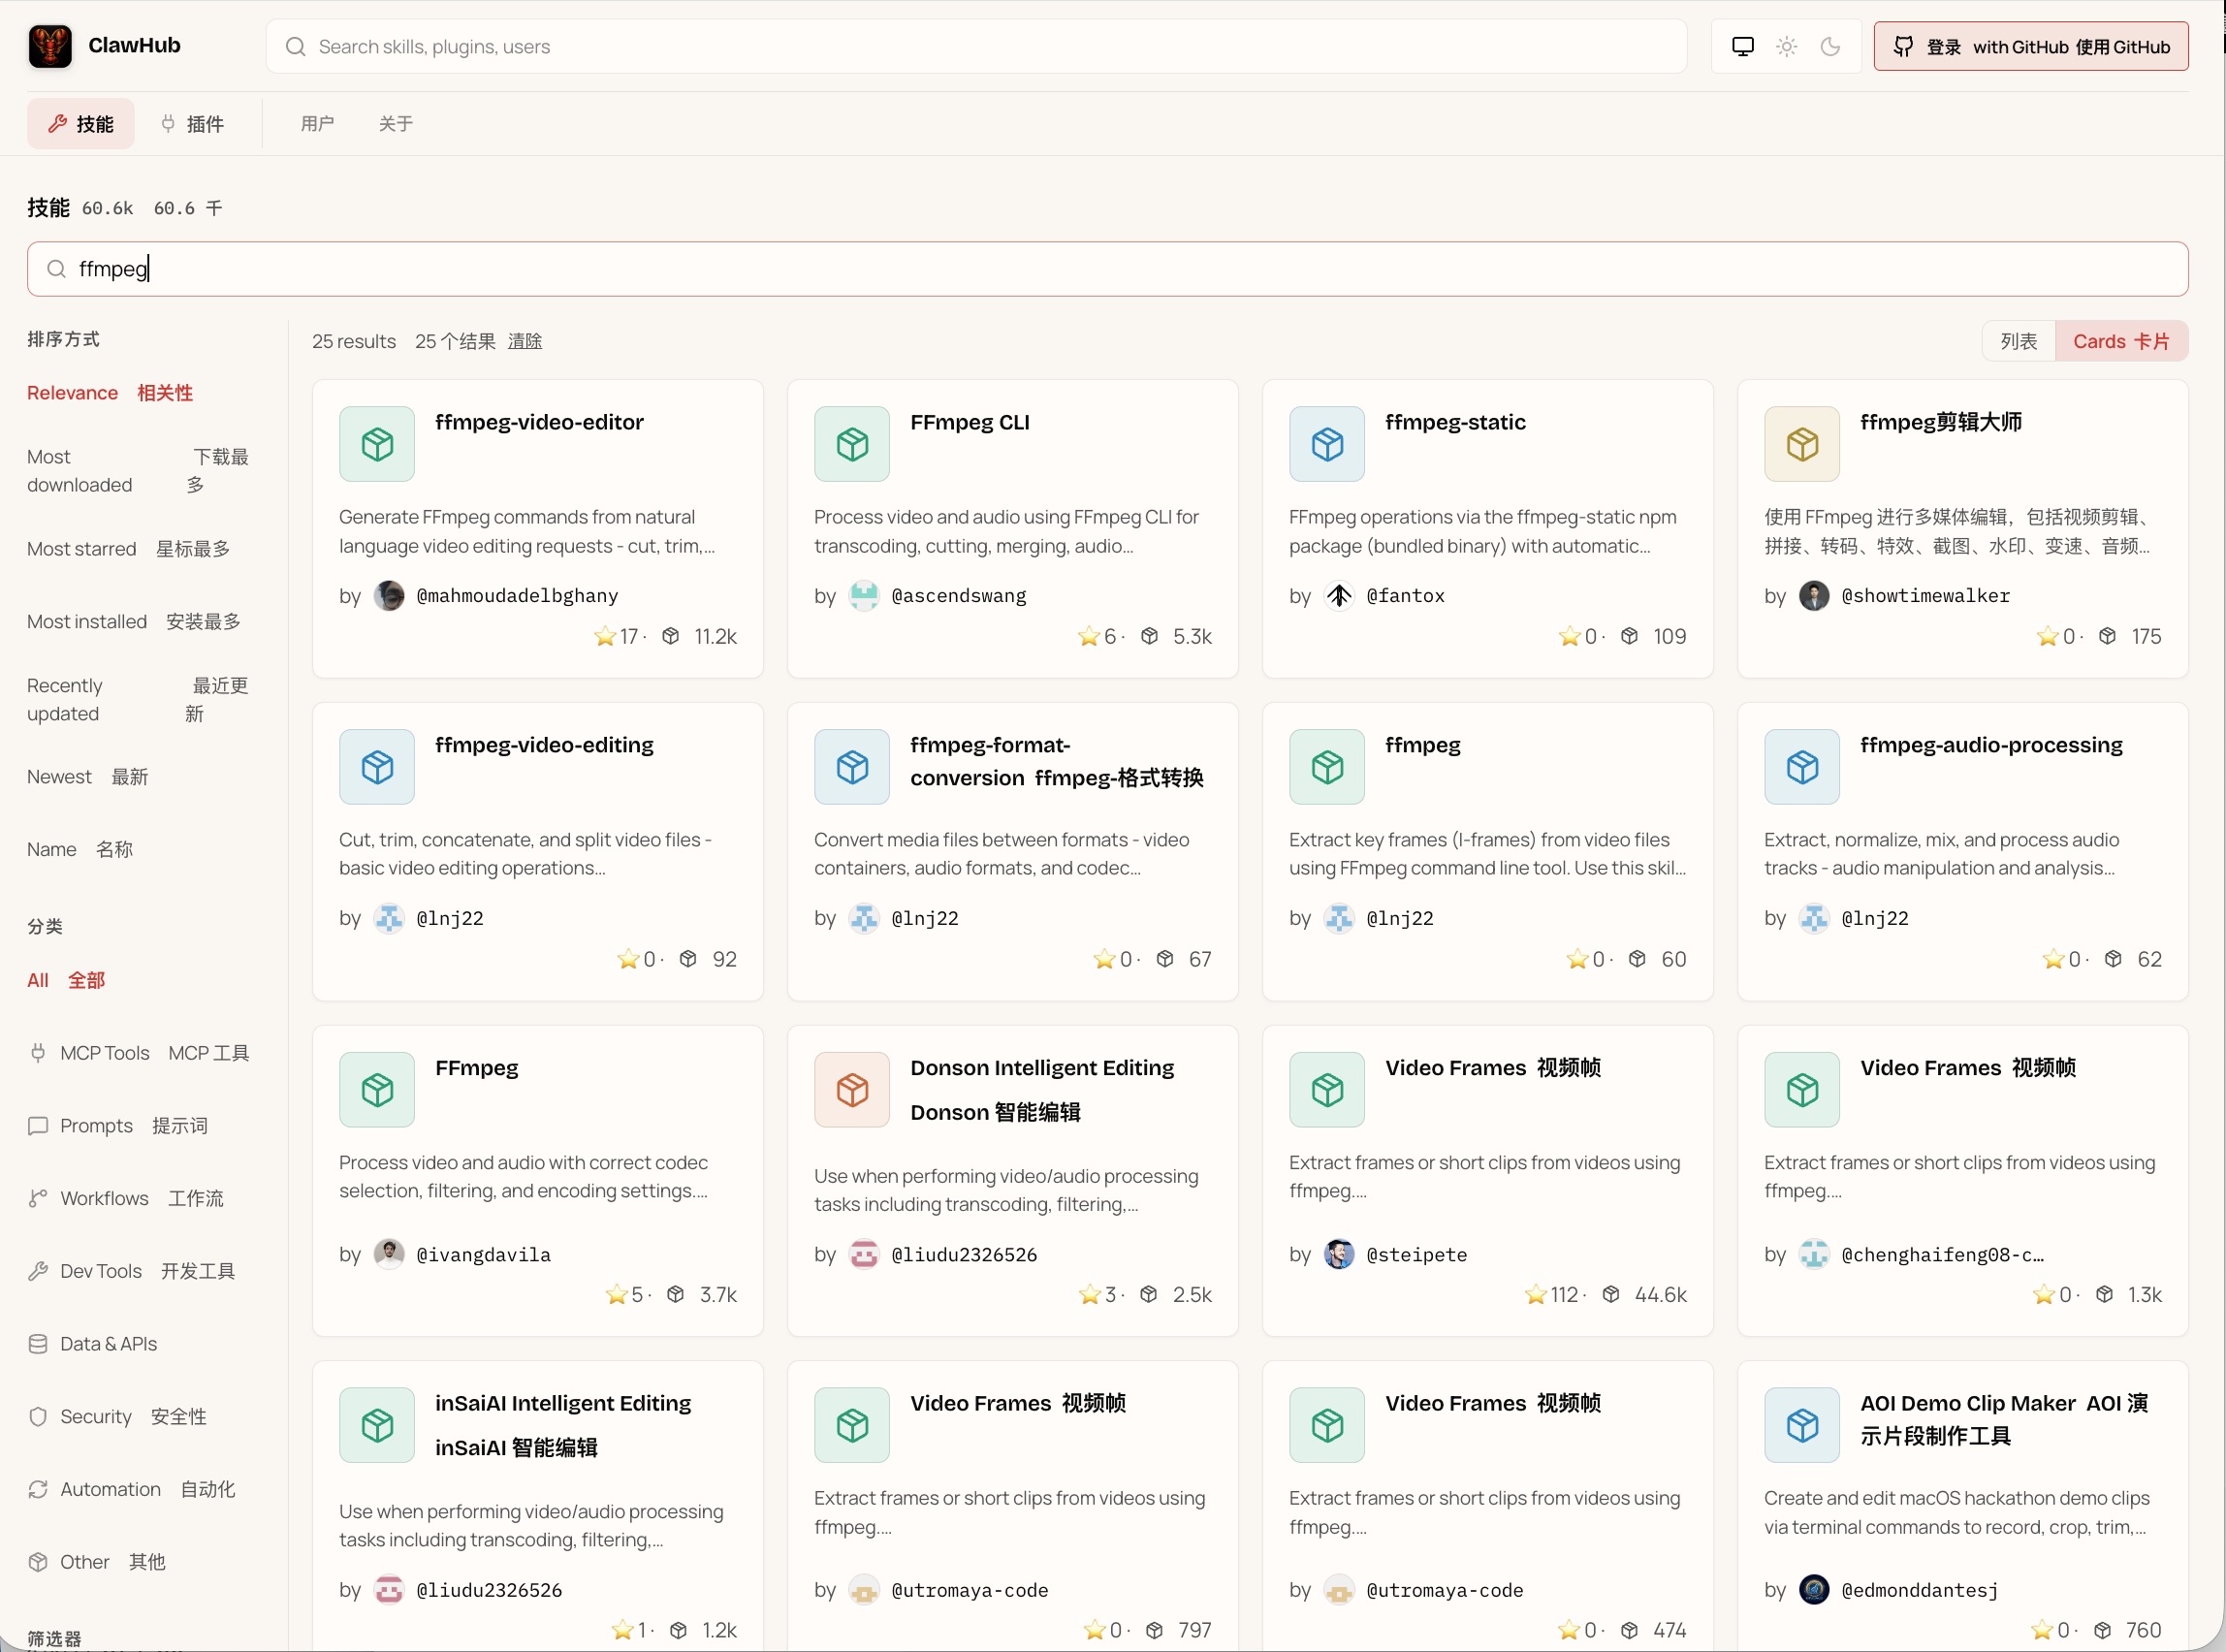Click the ffmpeg-audio-processing package icon

[x=1802, y=767]
